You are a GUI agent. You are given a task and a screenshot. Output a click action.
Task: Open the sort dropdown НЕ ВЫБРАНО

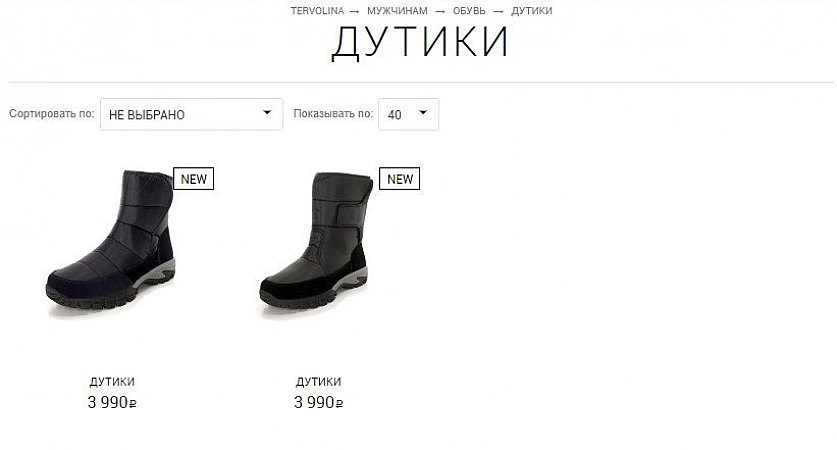[x=192, y=114]
